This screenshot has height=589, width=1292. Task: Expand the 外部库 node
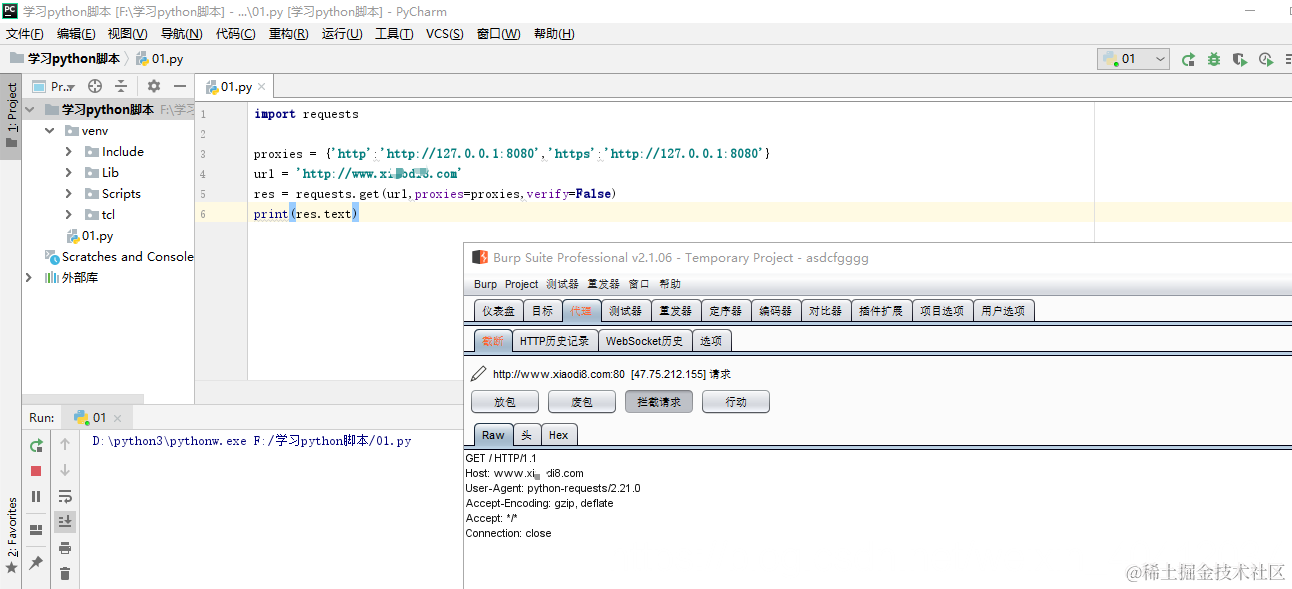pyautogui.click(x=29, y=278)
